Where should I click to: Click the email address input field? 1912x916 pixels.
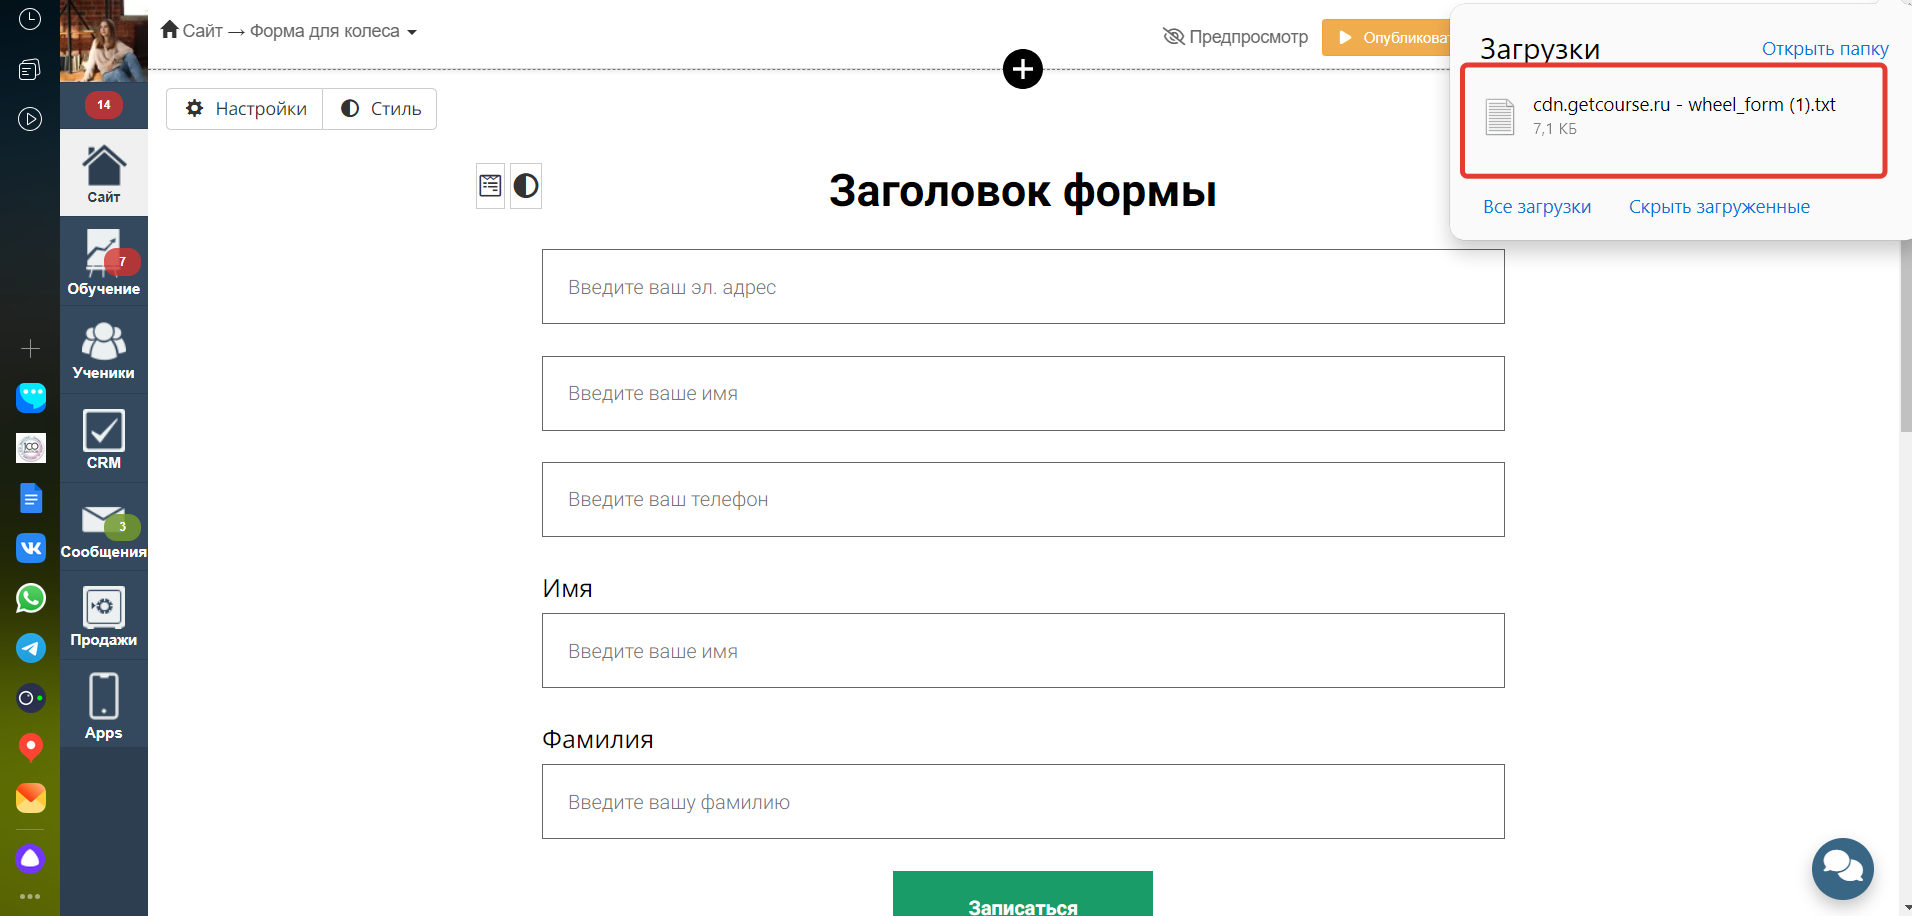(1022, 287)
